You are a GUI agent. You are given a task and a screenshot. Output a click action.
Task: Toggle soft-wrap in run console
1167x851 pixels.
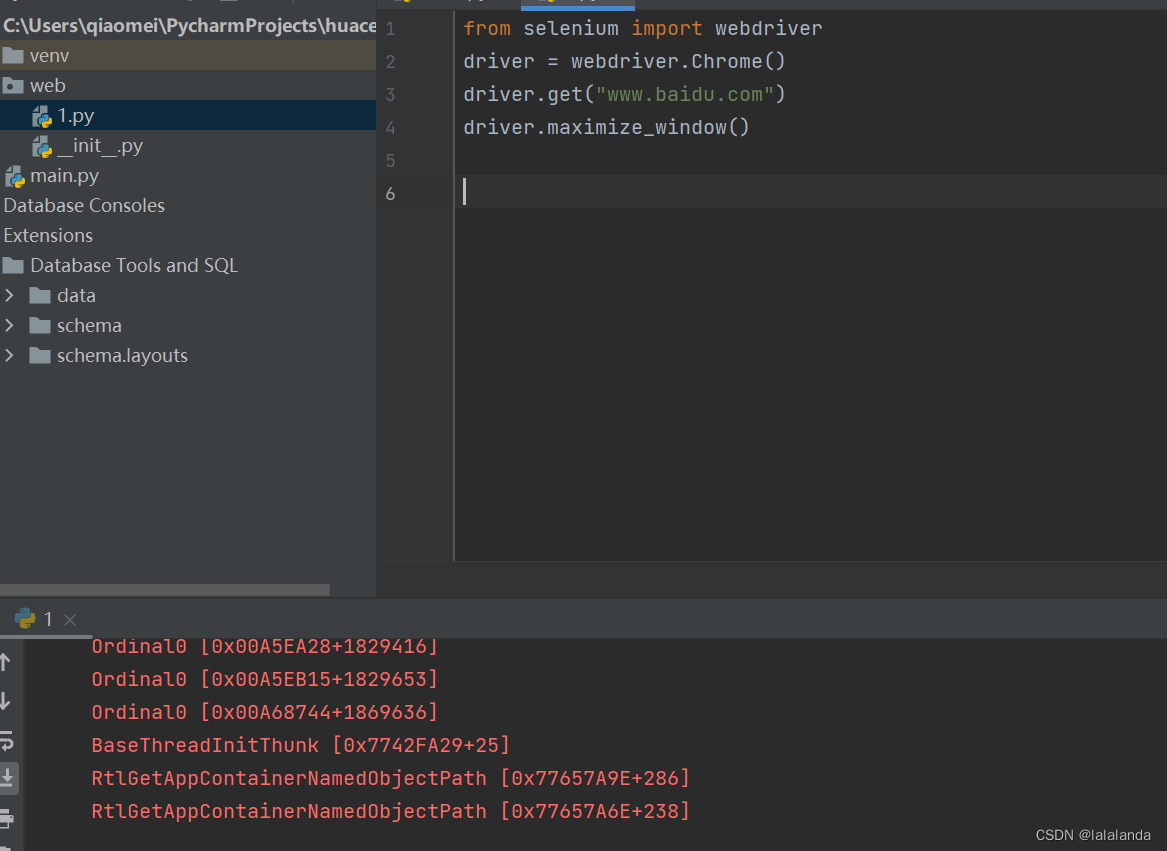[x=7, y=740]
